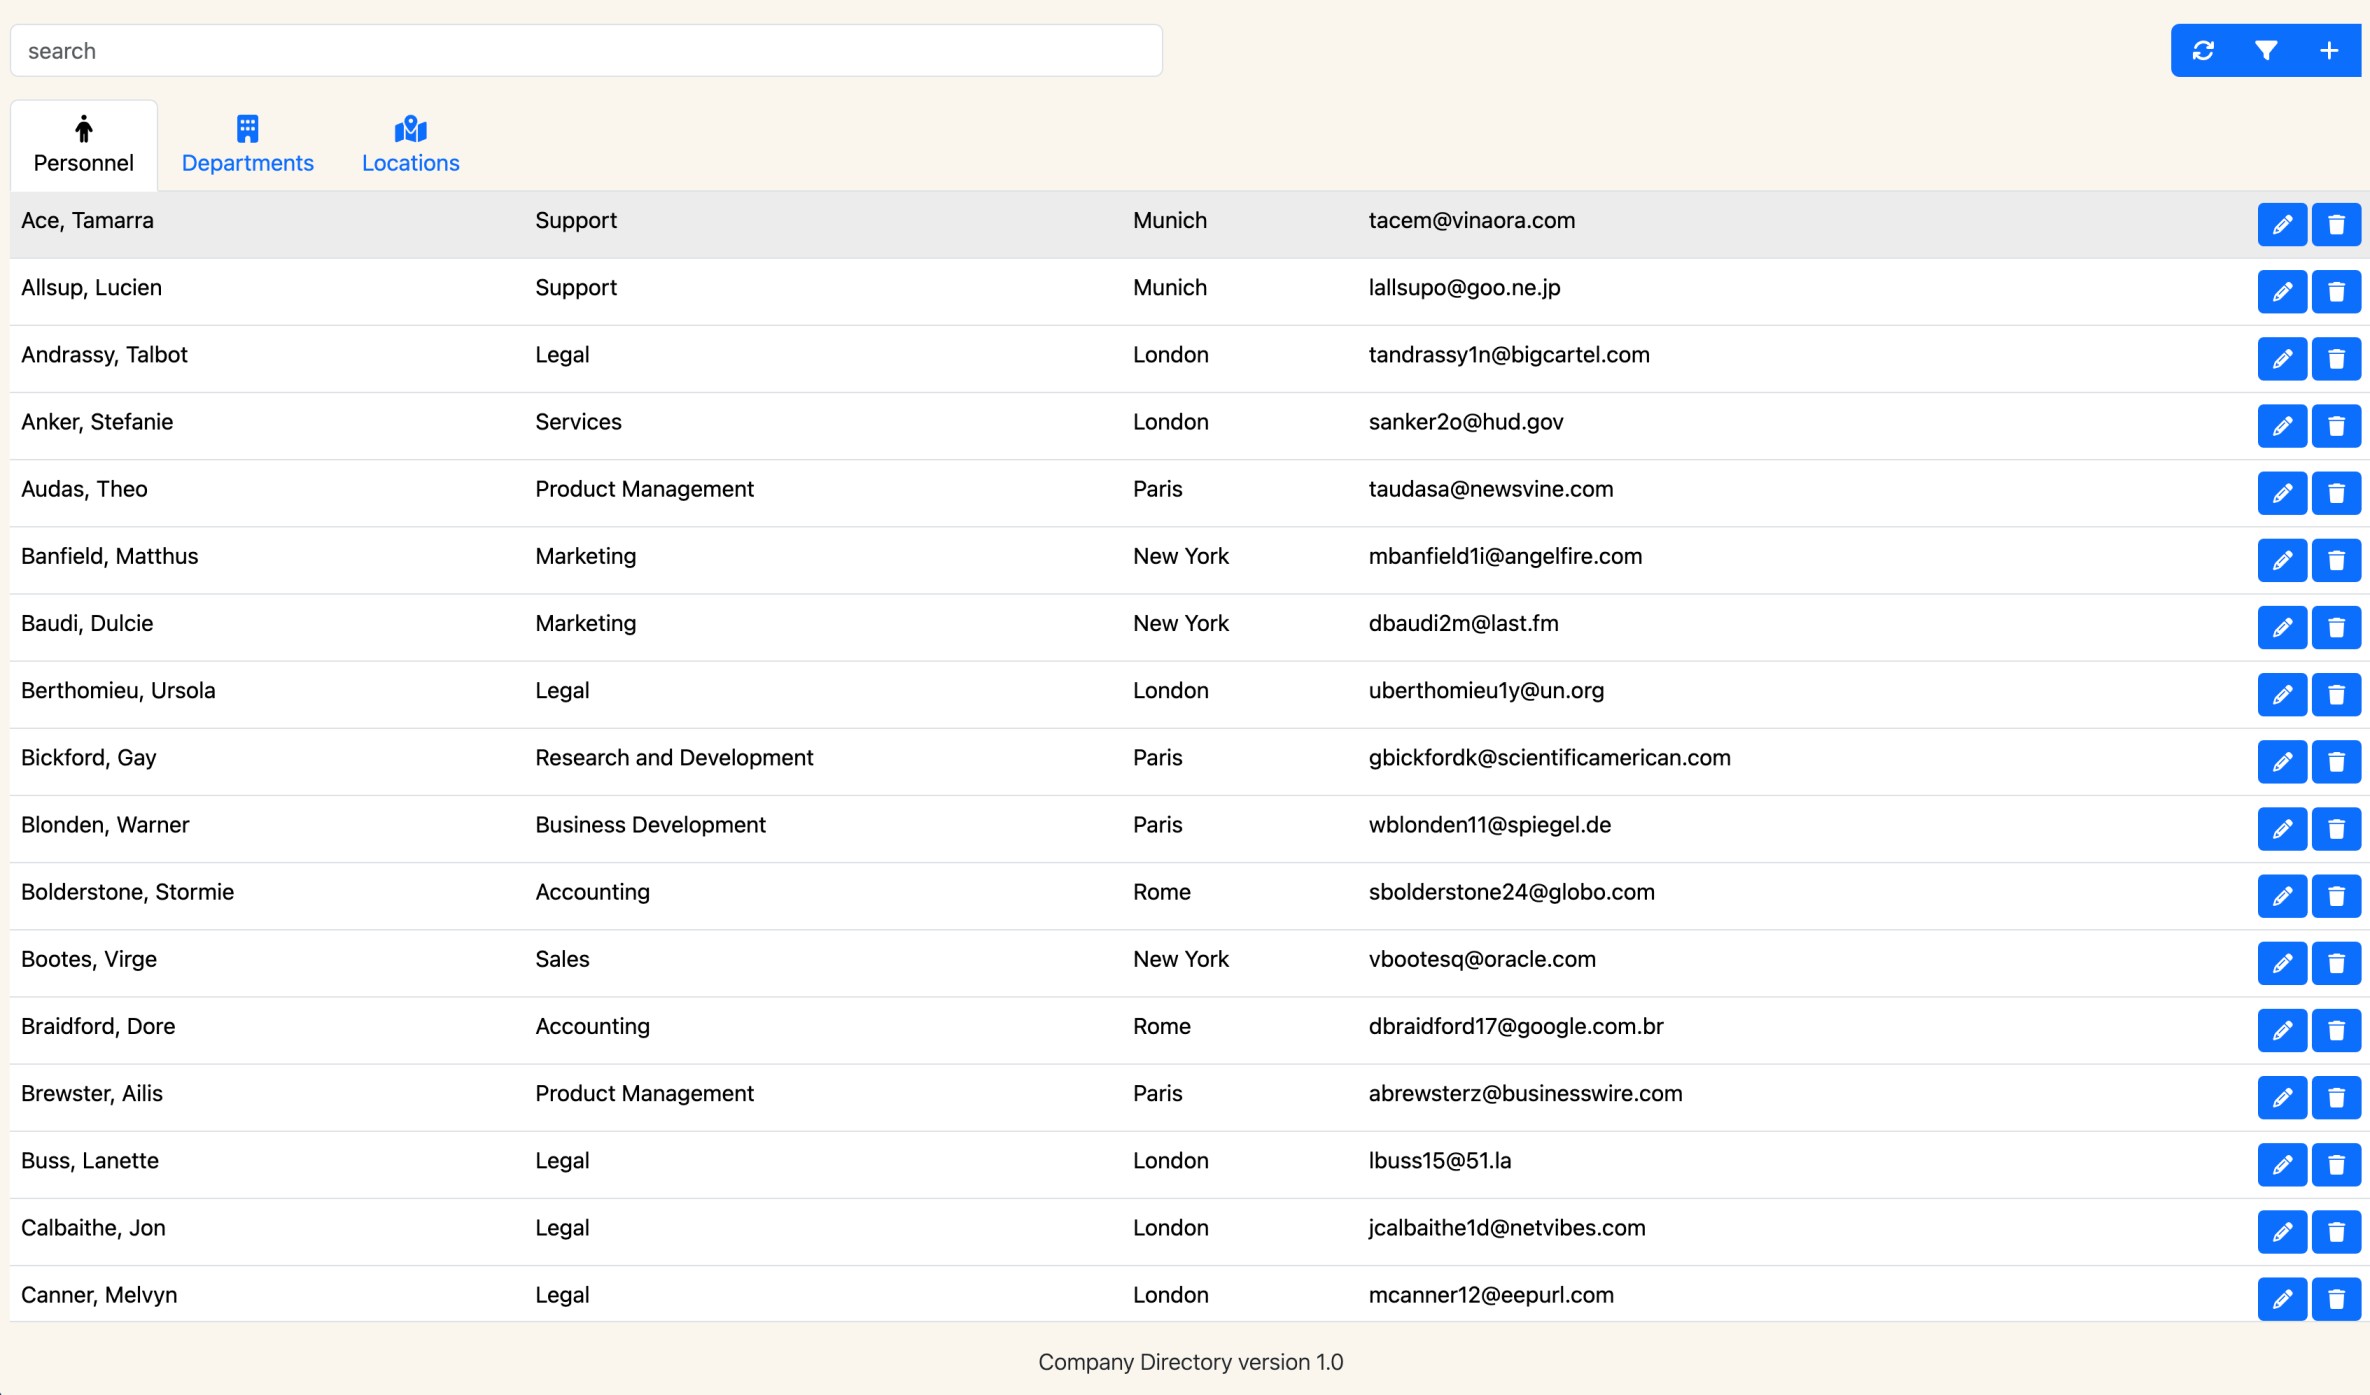Click trash icon for Anker, Stefanie
2370x1395 pixels.
[2336, 425]
